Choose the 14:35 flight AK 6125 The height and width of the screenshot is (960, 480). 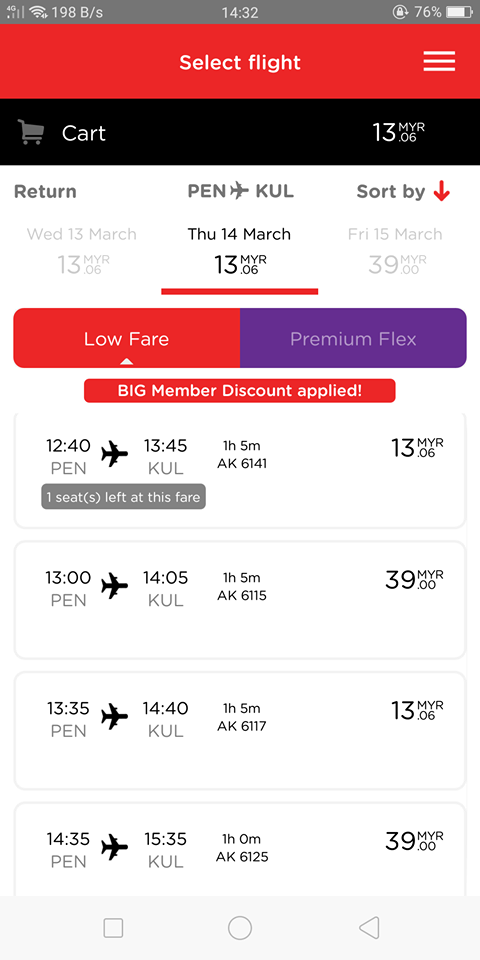pos(240,850)
